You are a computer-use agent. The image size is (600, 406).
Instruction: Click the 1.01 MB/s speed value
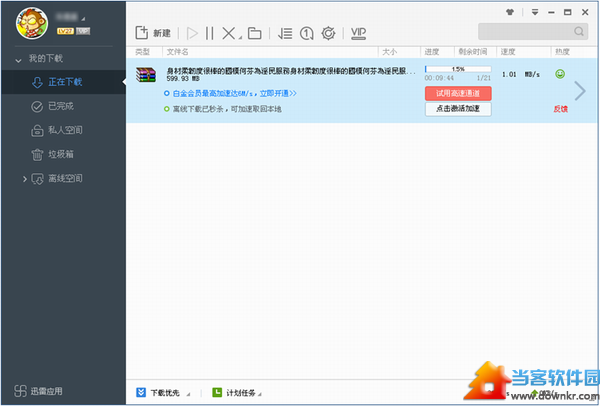tap(521, 75)
